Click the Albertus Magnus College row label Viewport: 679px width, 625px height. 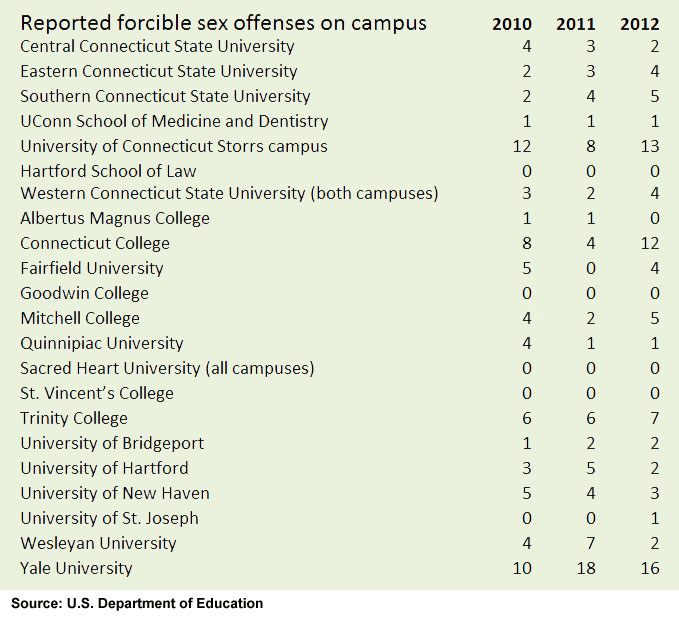(115, 218)
